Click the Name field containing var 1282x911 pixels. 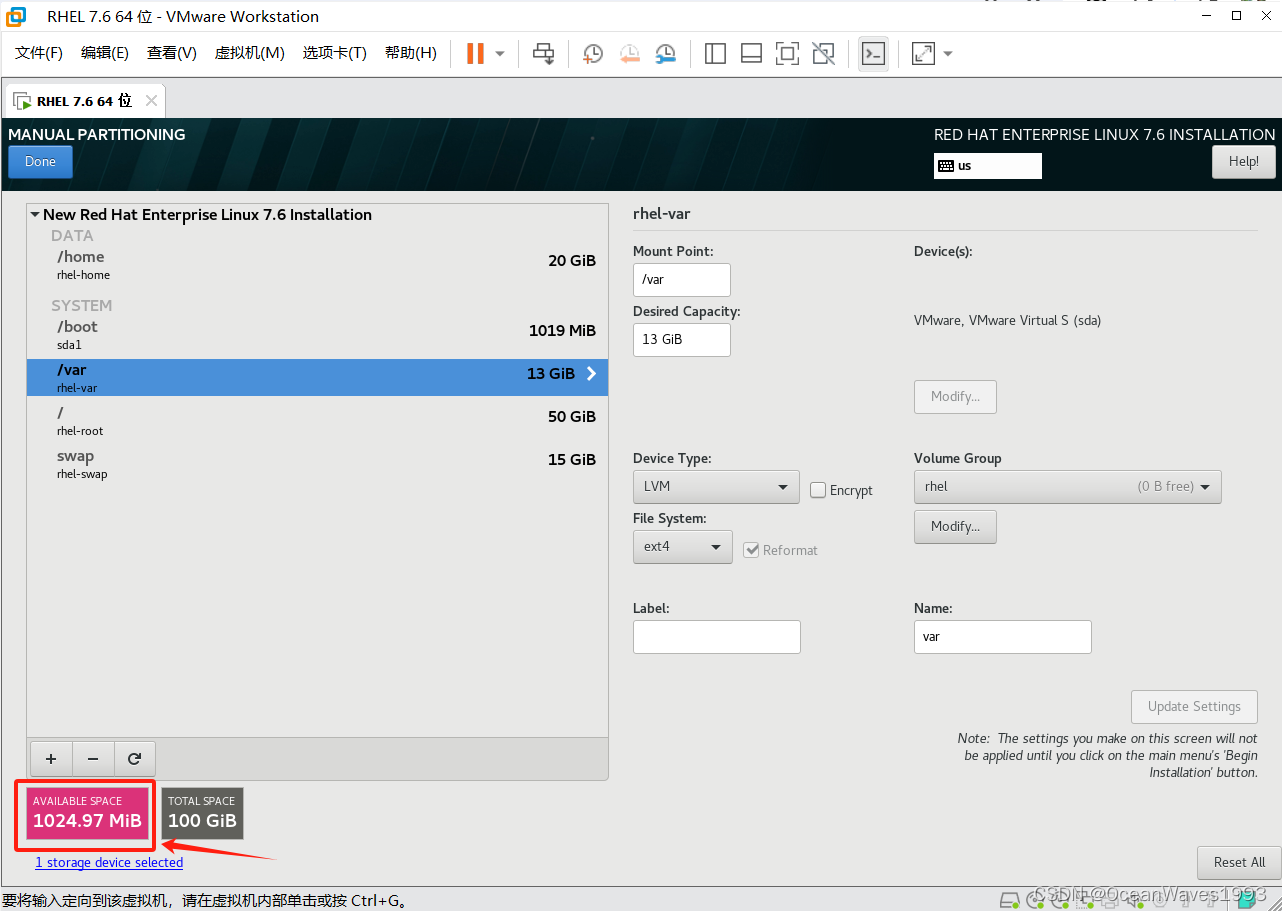click(1003, 637)
